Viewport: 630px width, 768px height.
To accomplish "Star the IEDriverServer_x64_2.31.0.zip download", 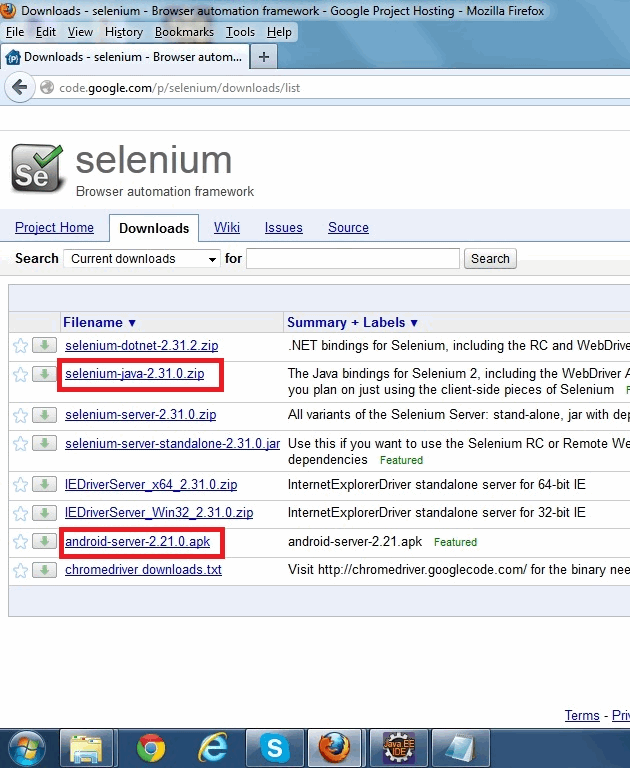I will (x=21, y=485).
